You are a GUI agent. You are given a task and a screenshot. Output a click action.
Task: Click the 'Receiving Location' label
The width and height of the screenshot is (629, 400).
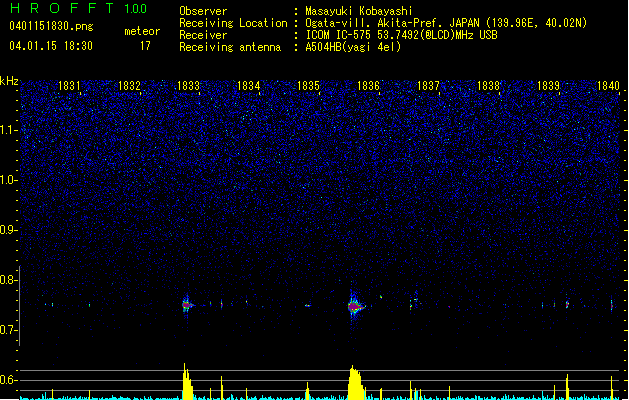[x=233, y=23]
